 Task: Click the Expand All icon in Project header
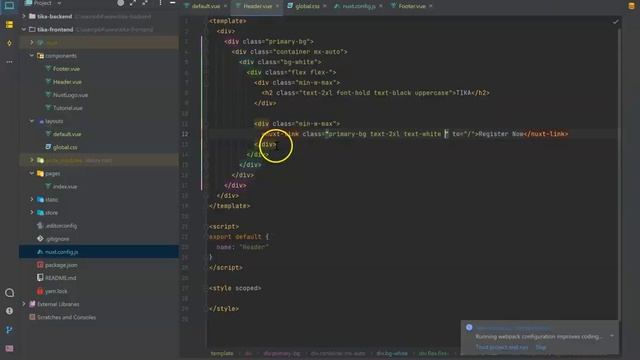[133, 3]
